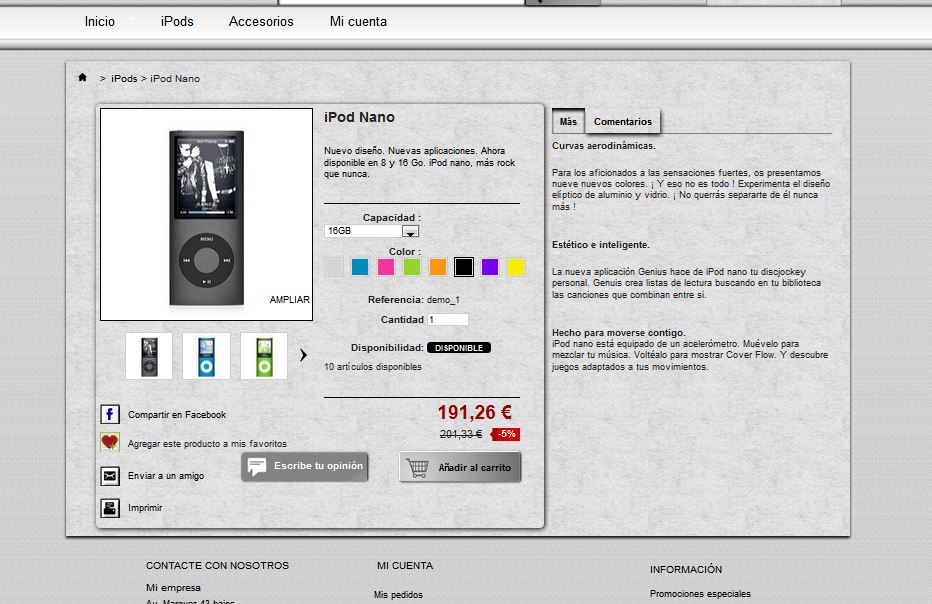The image size is (932, 604).
Task: Switch to the Más tab
Action: pyautogui.click(x=568, y=121)
